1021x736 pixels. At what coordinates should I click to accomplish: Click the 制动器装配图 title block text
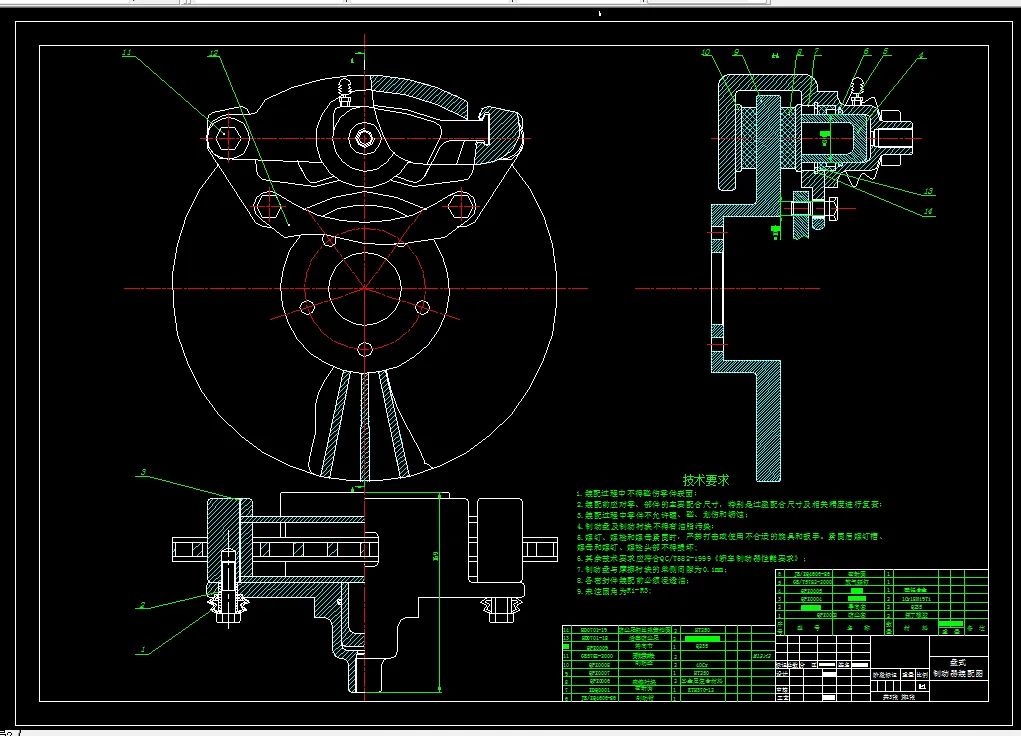[958, 673]
